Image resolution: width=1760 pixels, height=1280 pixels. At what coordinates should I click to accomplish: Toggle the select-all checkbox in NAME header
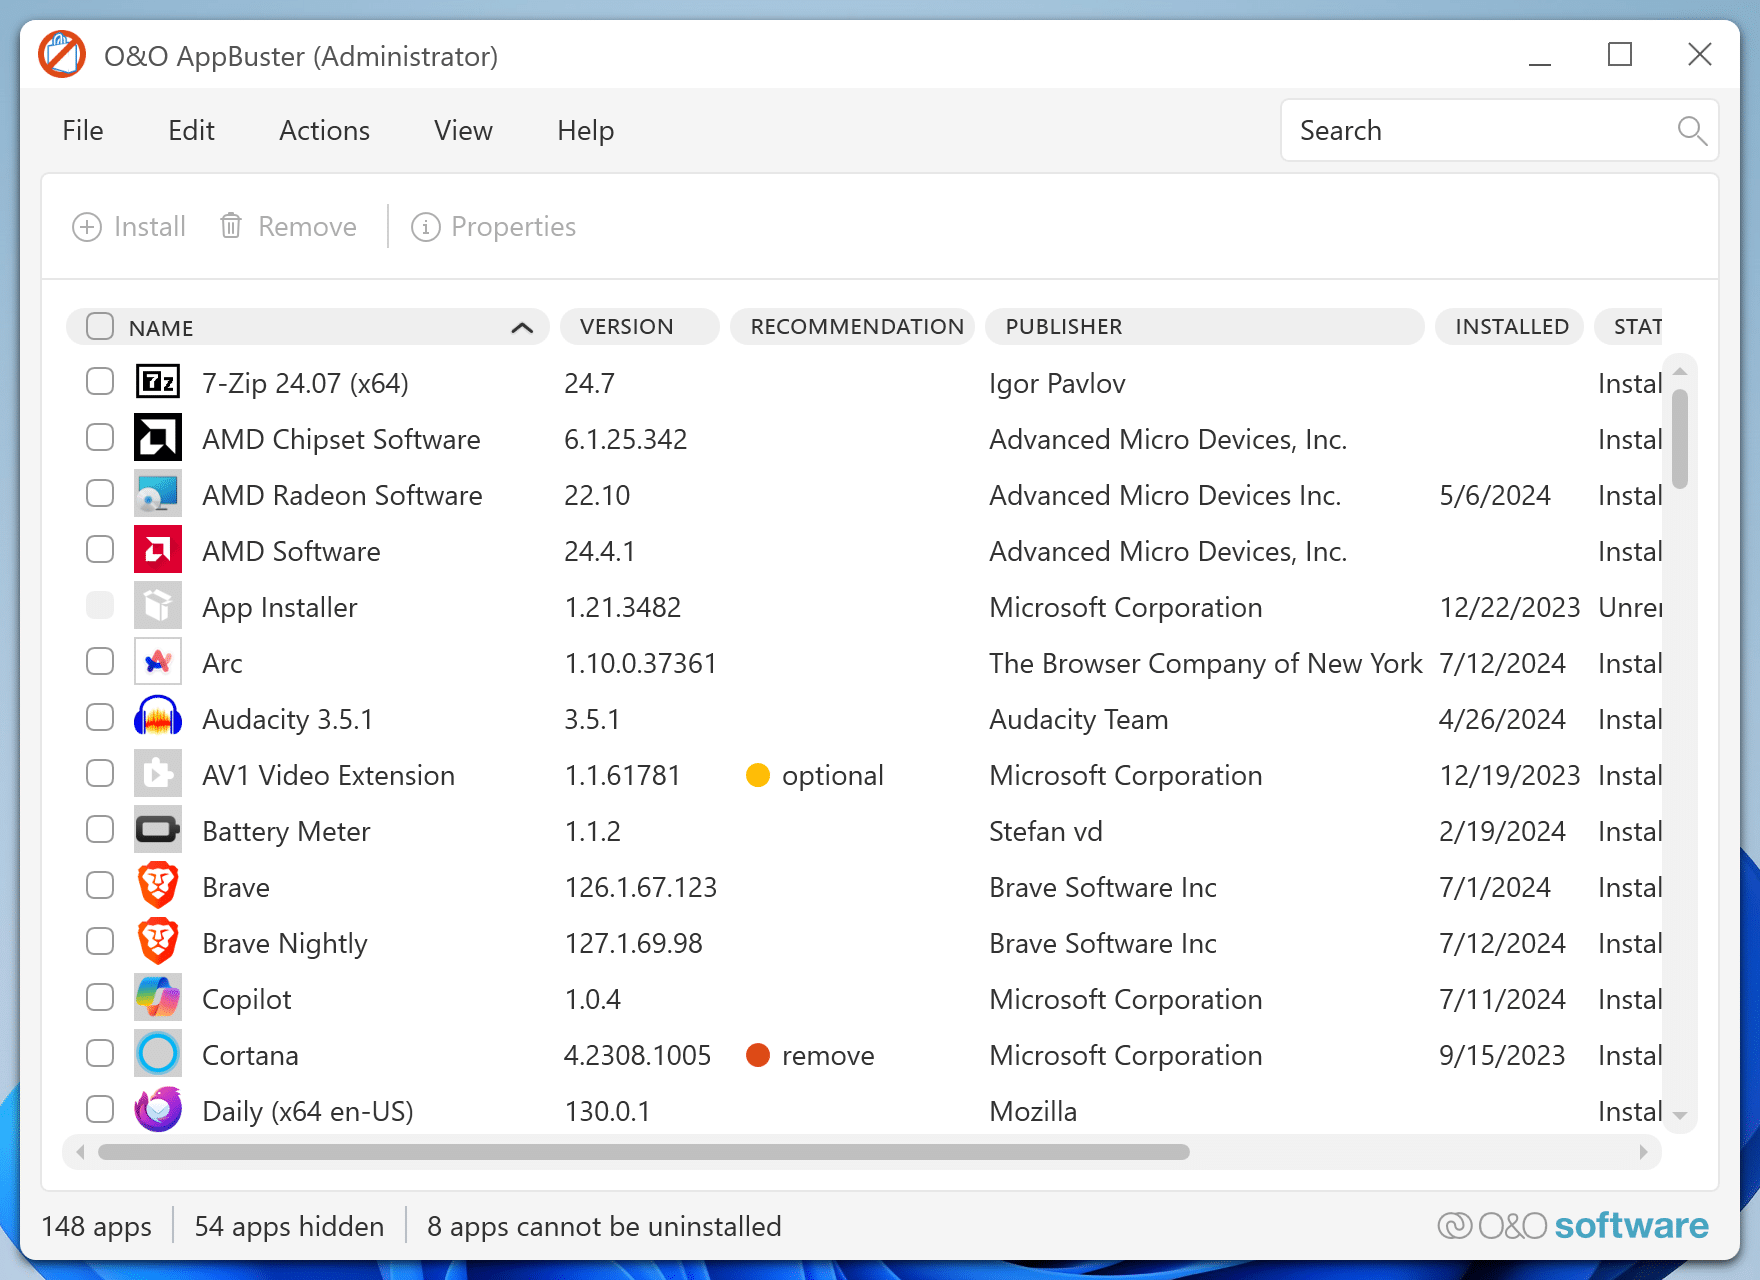coord(100,326)
